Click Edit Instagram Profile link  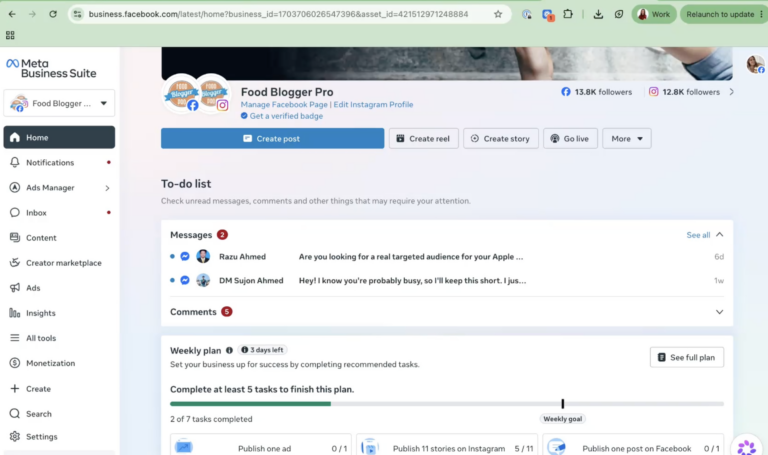point(373,104)
